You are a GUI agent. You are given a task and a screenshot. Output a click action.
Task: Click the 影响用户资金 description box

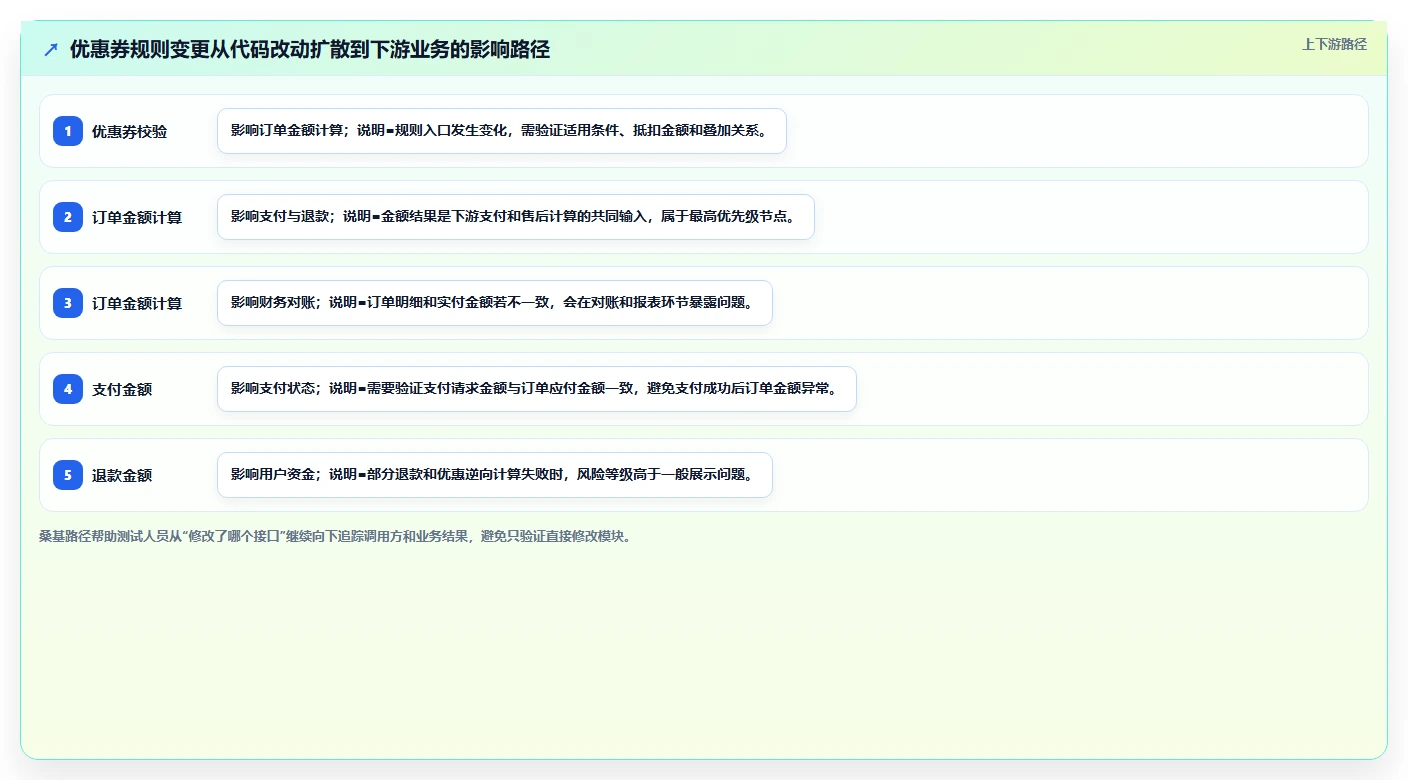coord(495,475)
